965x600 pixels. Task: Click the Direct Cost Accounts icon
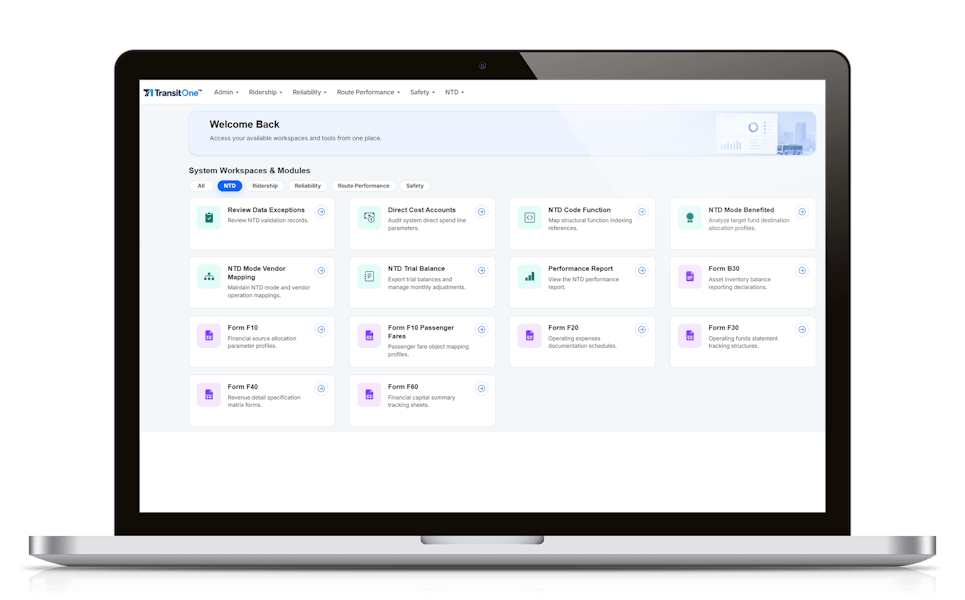coord(369,218)
